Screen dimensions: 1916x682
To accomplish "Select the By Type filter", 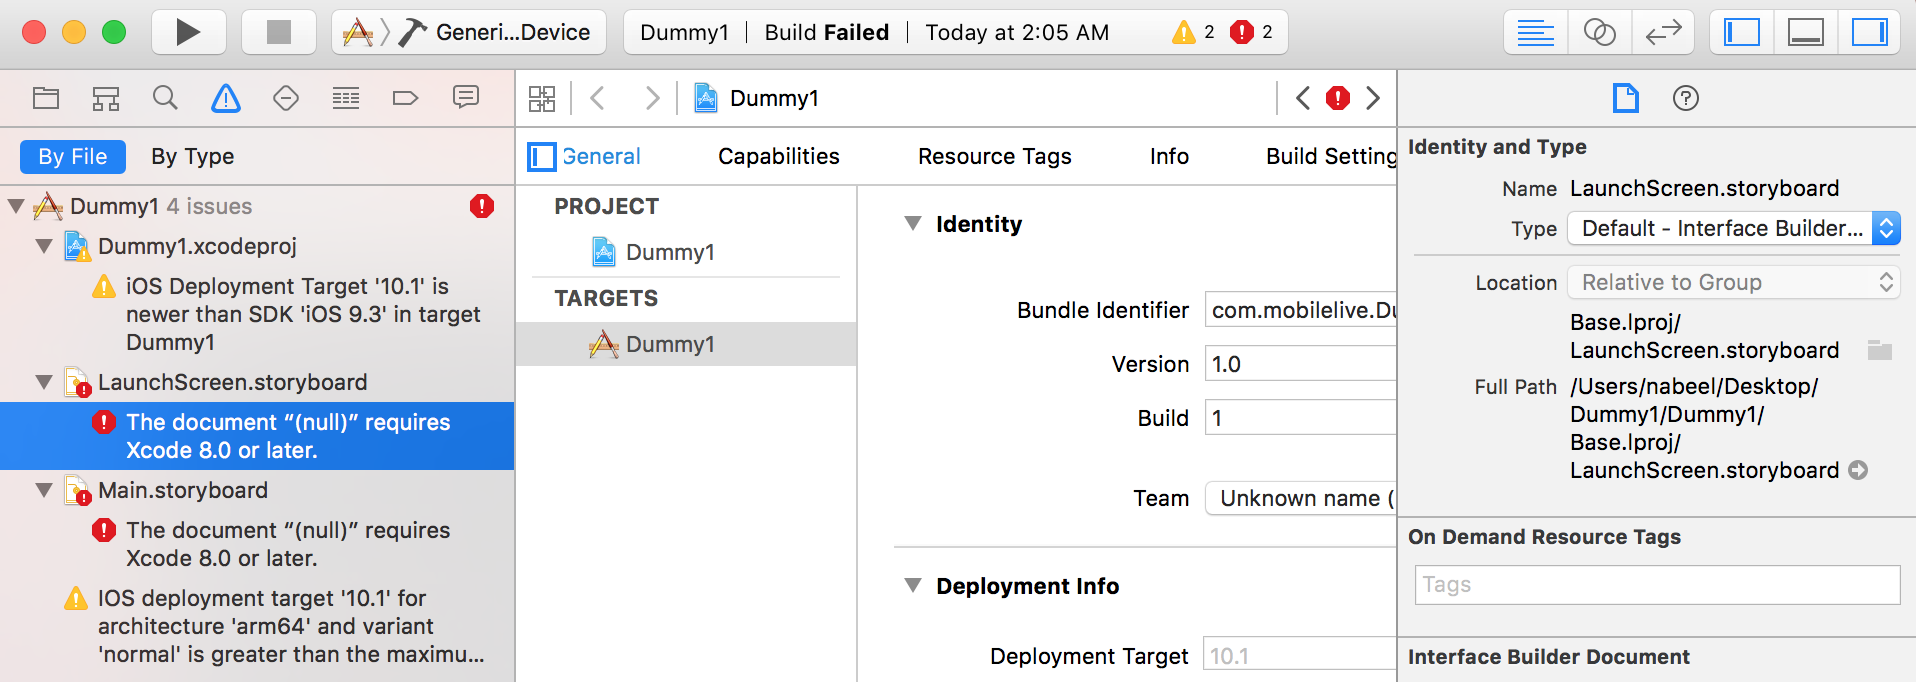I will (x=193, y=157).
